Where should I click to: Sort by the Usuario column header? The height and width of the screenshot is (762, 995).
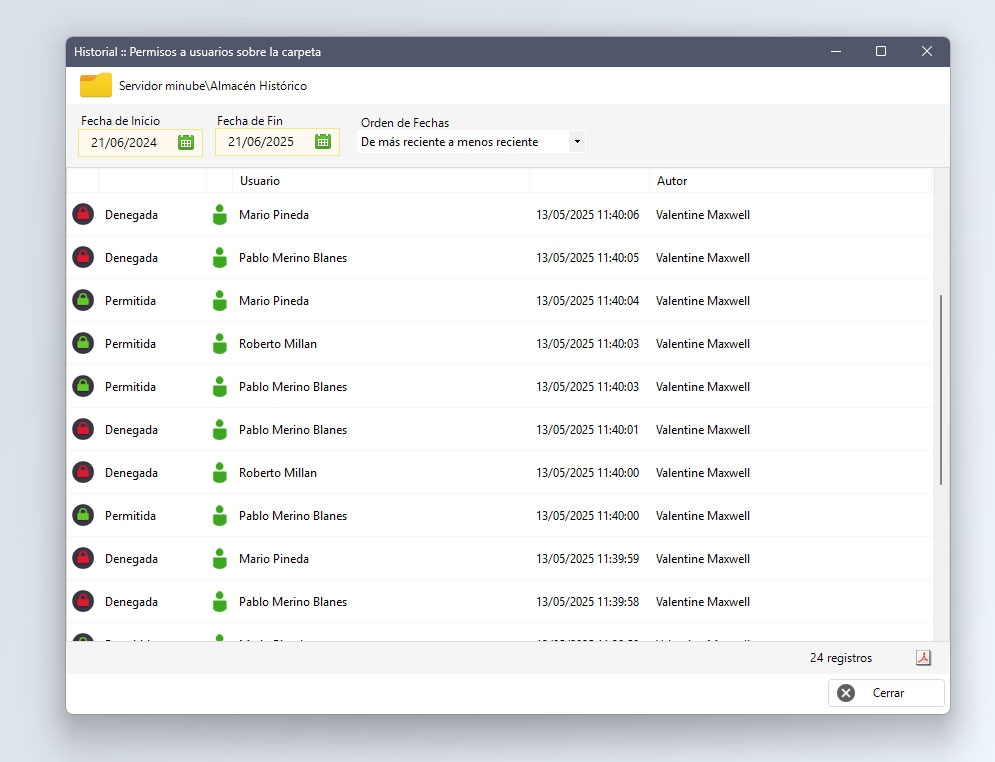381,181
